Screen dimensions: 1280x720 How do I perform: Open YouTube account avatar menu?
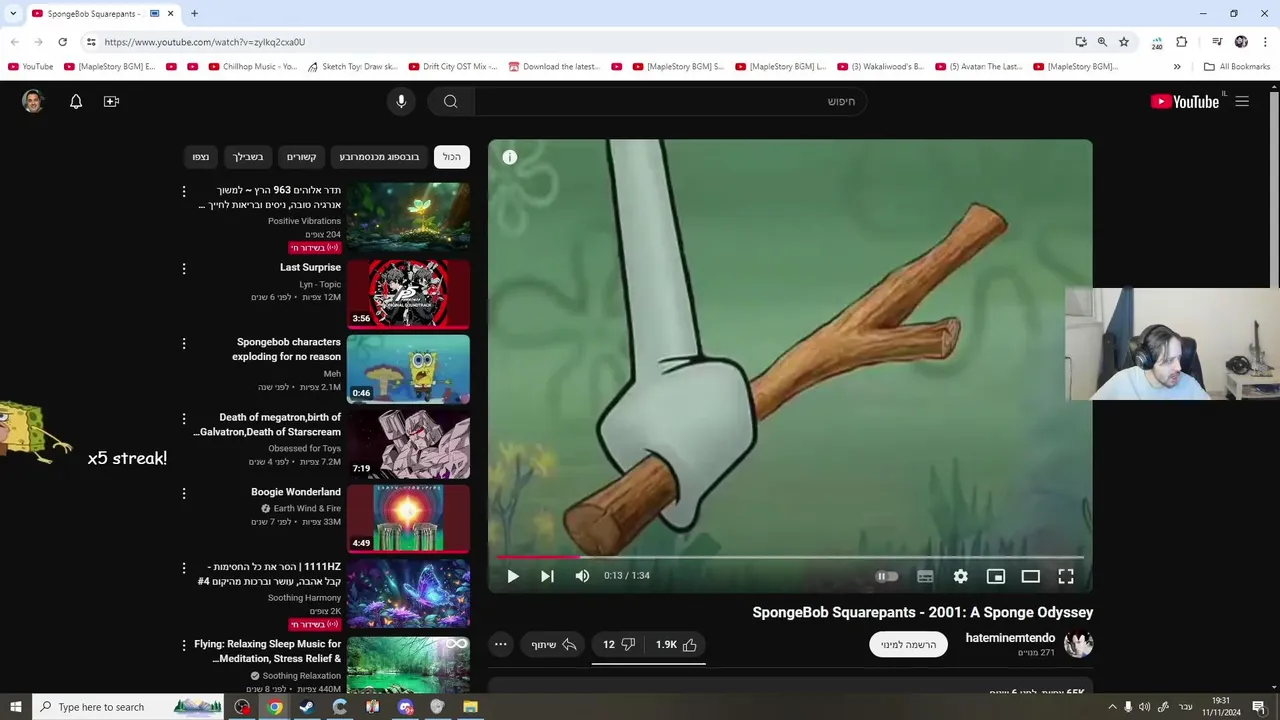click(x=33, y=101)
